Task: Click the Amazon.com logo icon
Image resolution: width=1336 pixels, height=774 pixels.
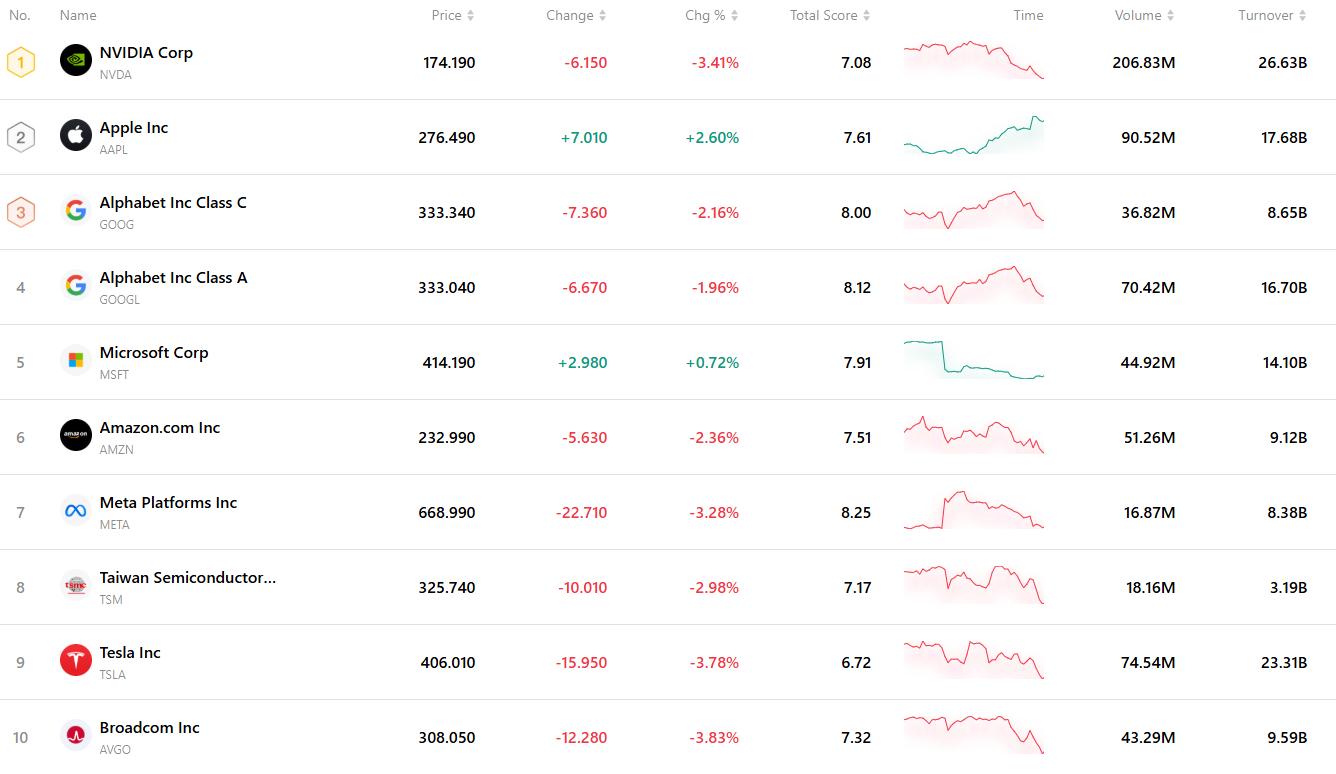Action: tap(76, 436)
